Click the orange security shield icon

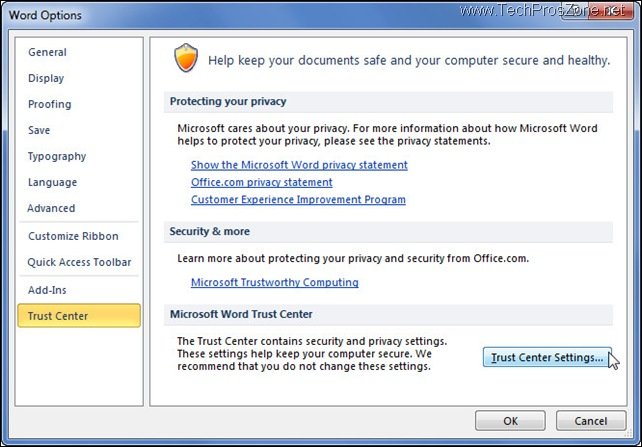184,59
